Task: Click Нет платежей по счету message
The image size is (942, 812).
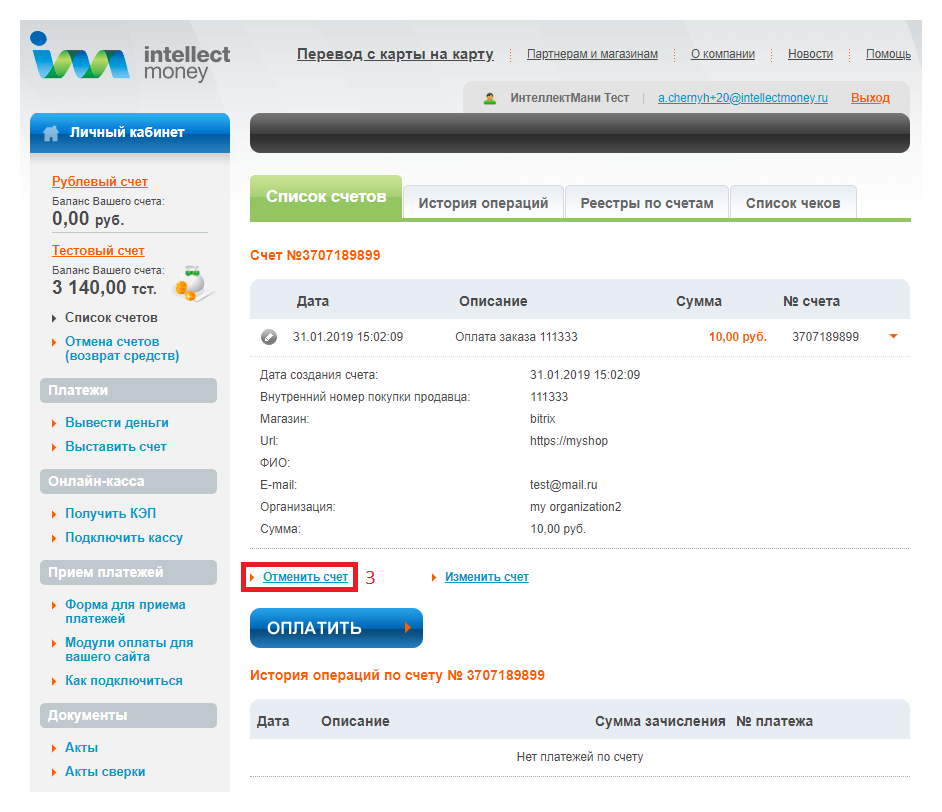Action: pos(580,757)
